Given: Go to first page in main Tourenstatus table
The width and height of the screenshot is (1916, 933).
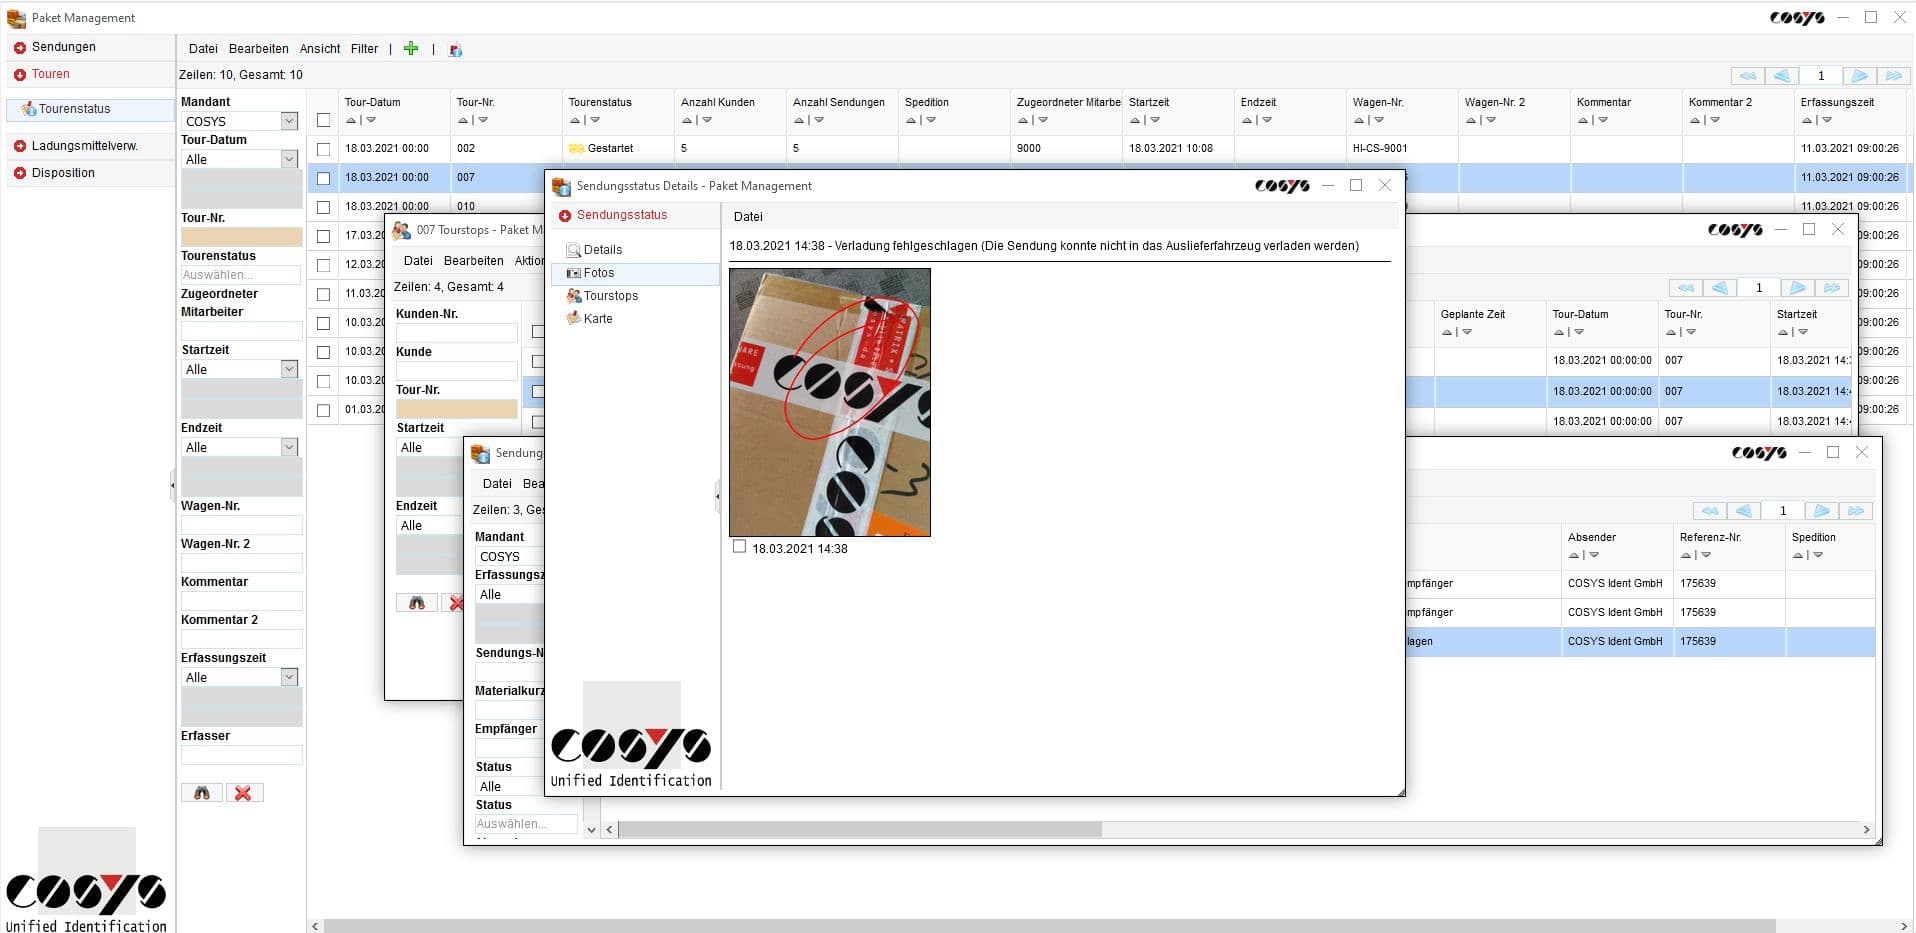Looking at the screenshot, I should pyautogui.click(x=1747, y=76).
